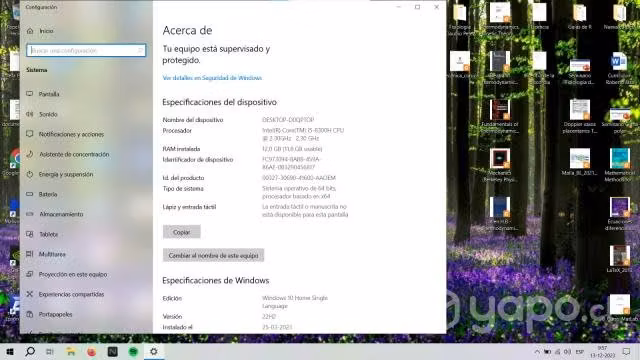Click the Versión value 22H2
This screenshot has width=640, height=360.
pyautogui.click(x=269, y=317)
